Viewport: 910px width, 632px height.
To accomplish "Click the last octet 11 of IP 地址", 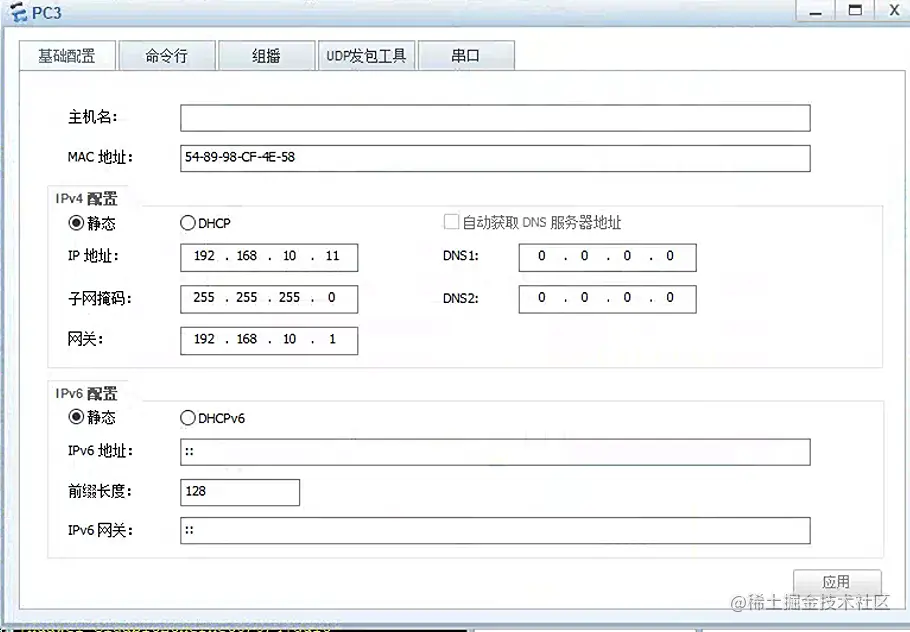I will pos(332,256).
